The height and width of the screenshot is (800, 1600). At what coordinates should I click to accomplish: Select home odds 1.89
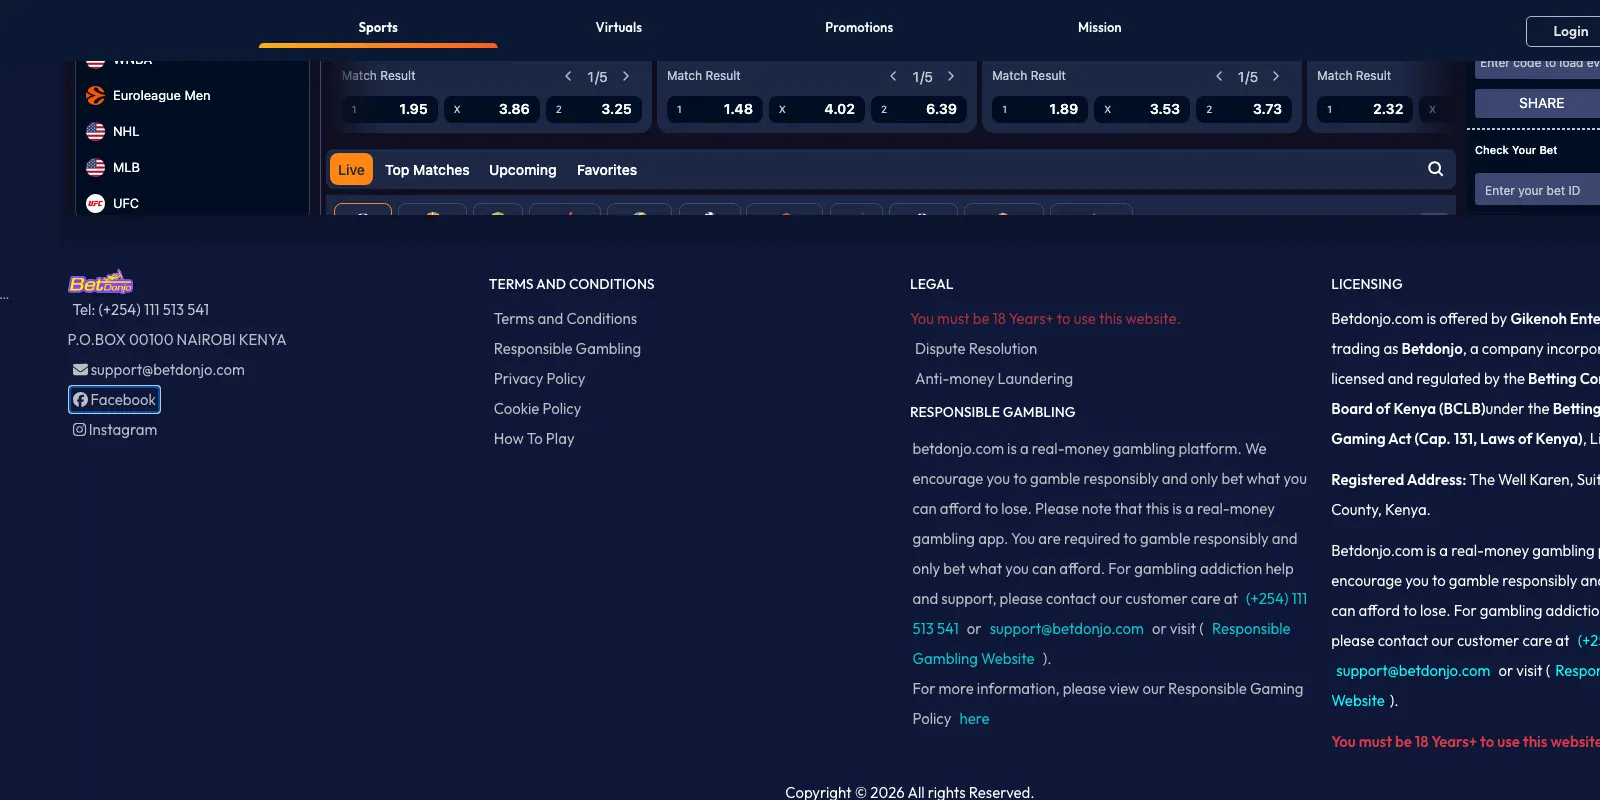coord(1040,109)
